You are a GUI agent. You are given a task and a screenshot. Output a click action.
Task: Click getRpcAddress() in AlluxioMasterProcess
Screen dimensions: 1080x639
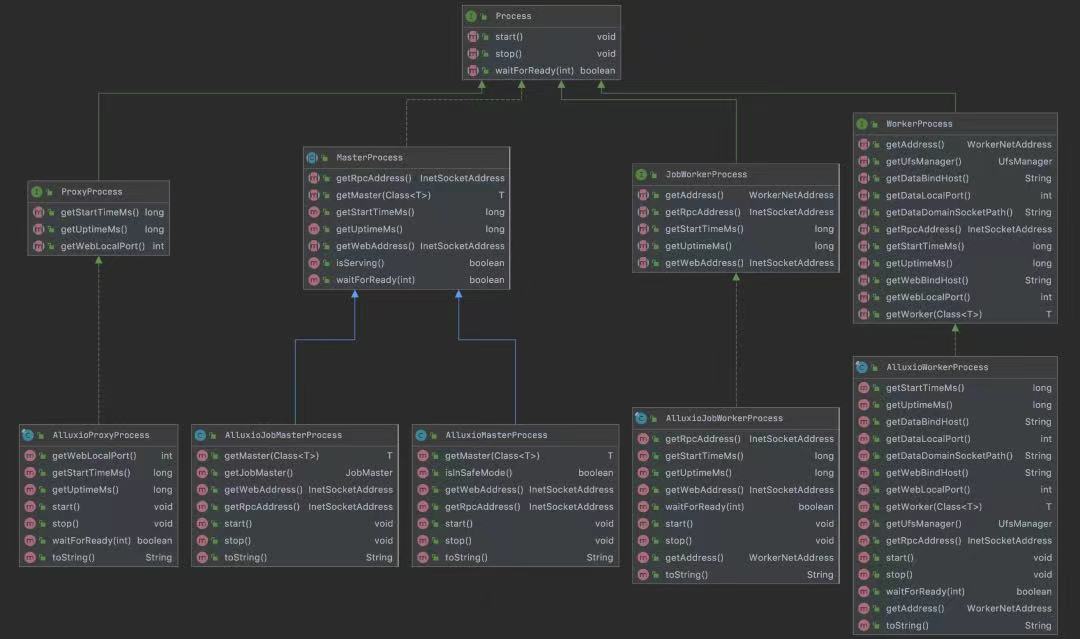click(482, 507)
